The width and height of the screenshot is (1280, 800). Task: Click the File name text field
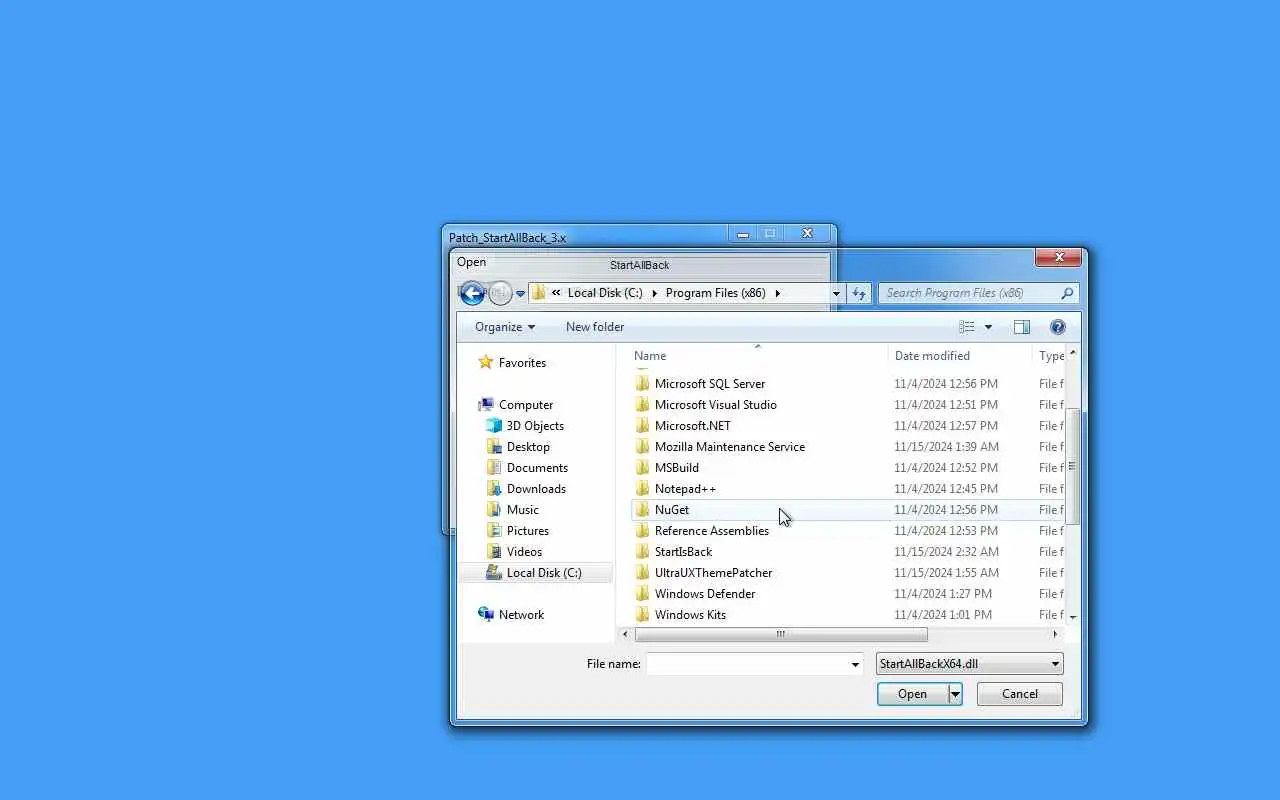pos(747,664)
